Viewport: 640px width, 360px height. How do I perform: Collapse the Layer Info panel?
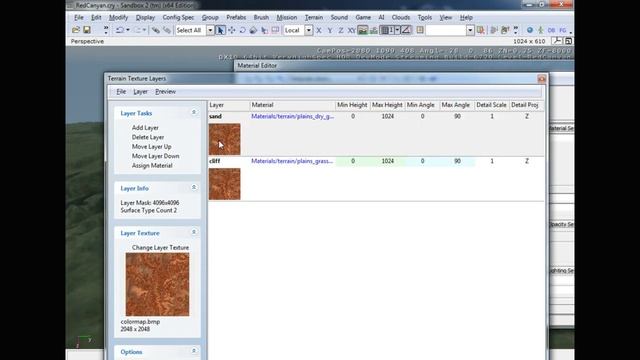click(x=194, y=187)
